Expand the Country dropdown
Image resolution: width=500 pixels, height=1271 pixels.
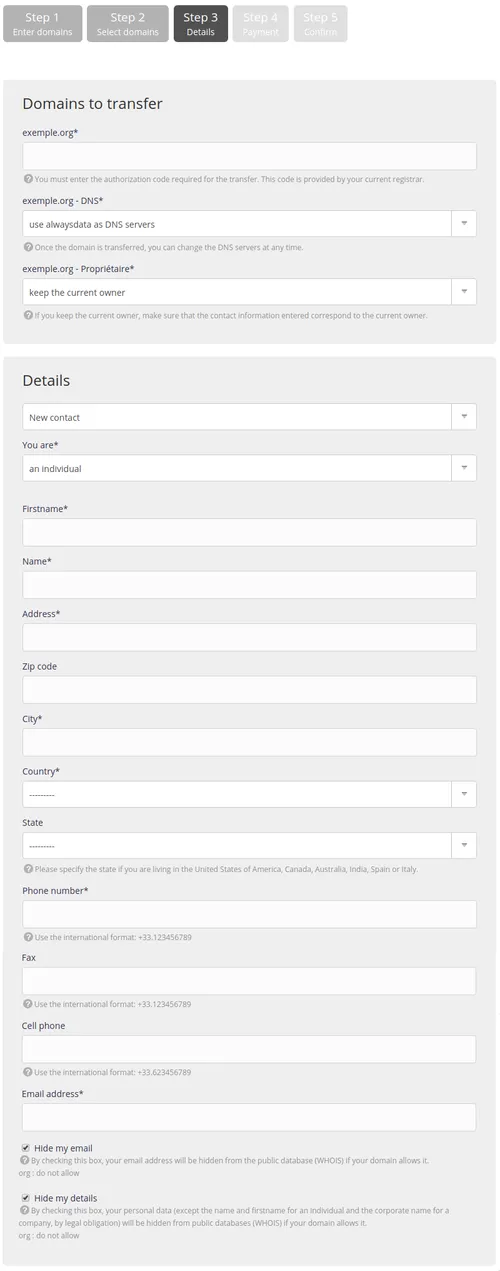tap(249, 794)
